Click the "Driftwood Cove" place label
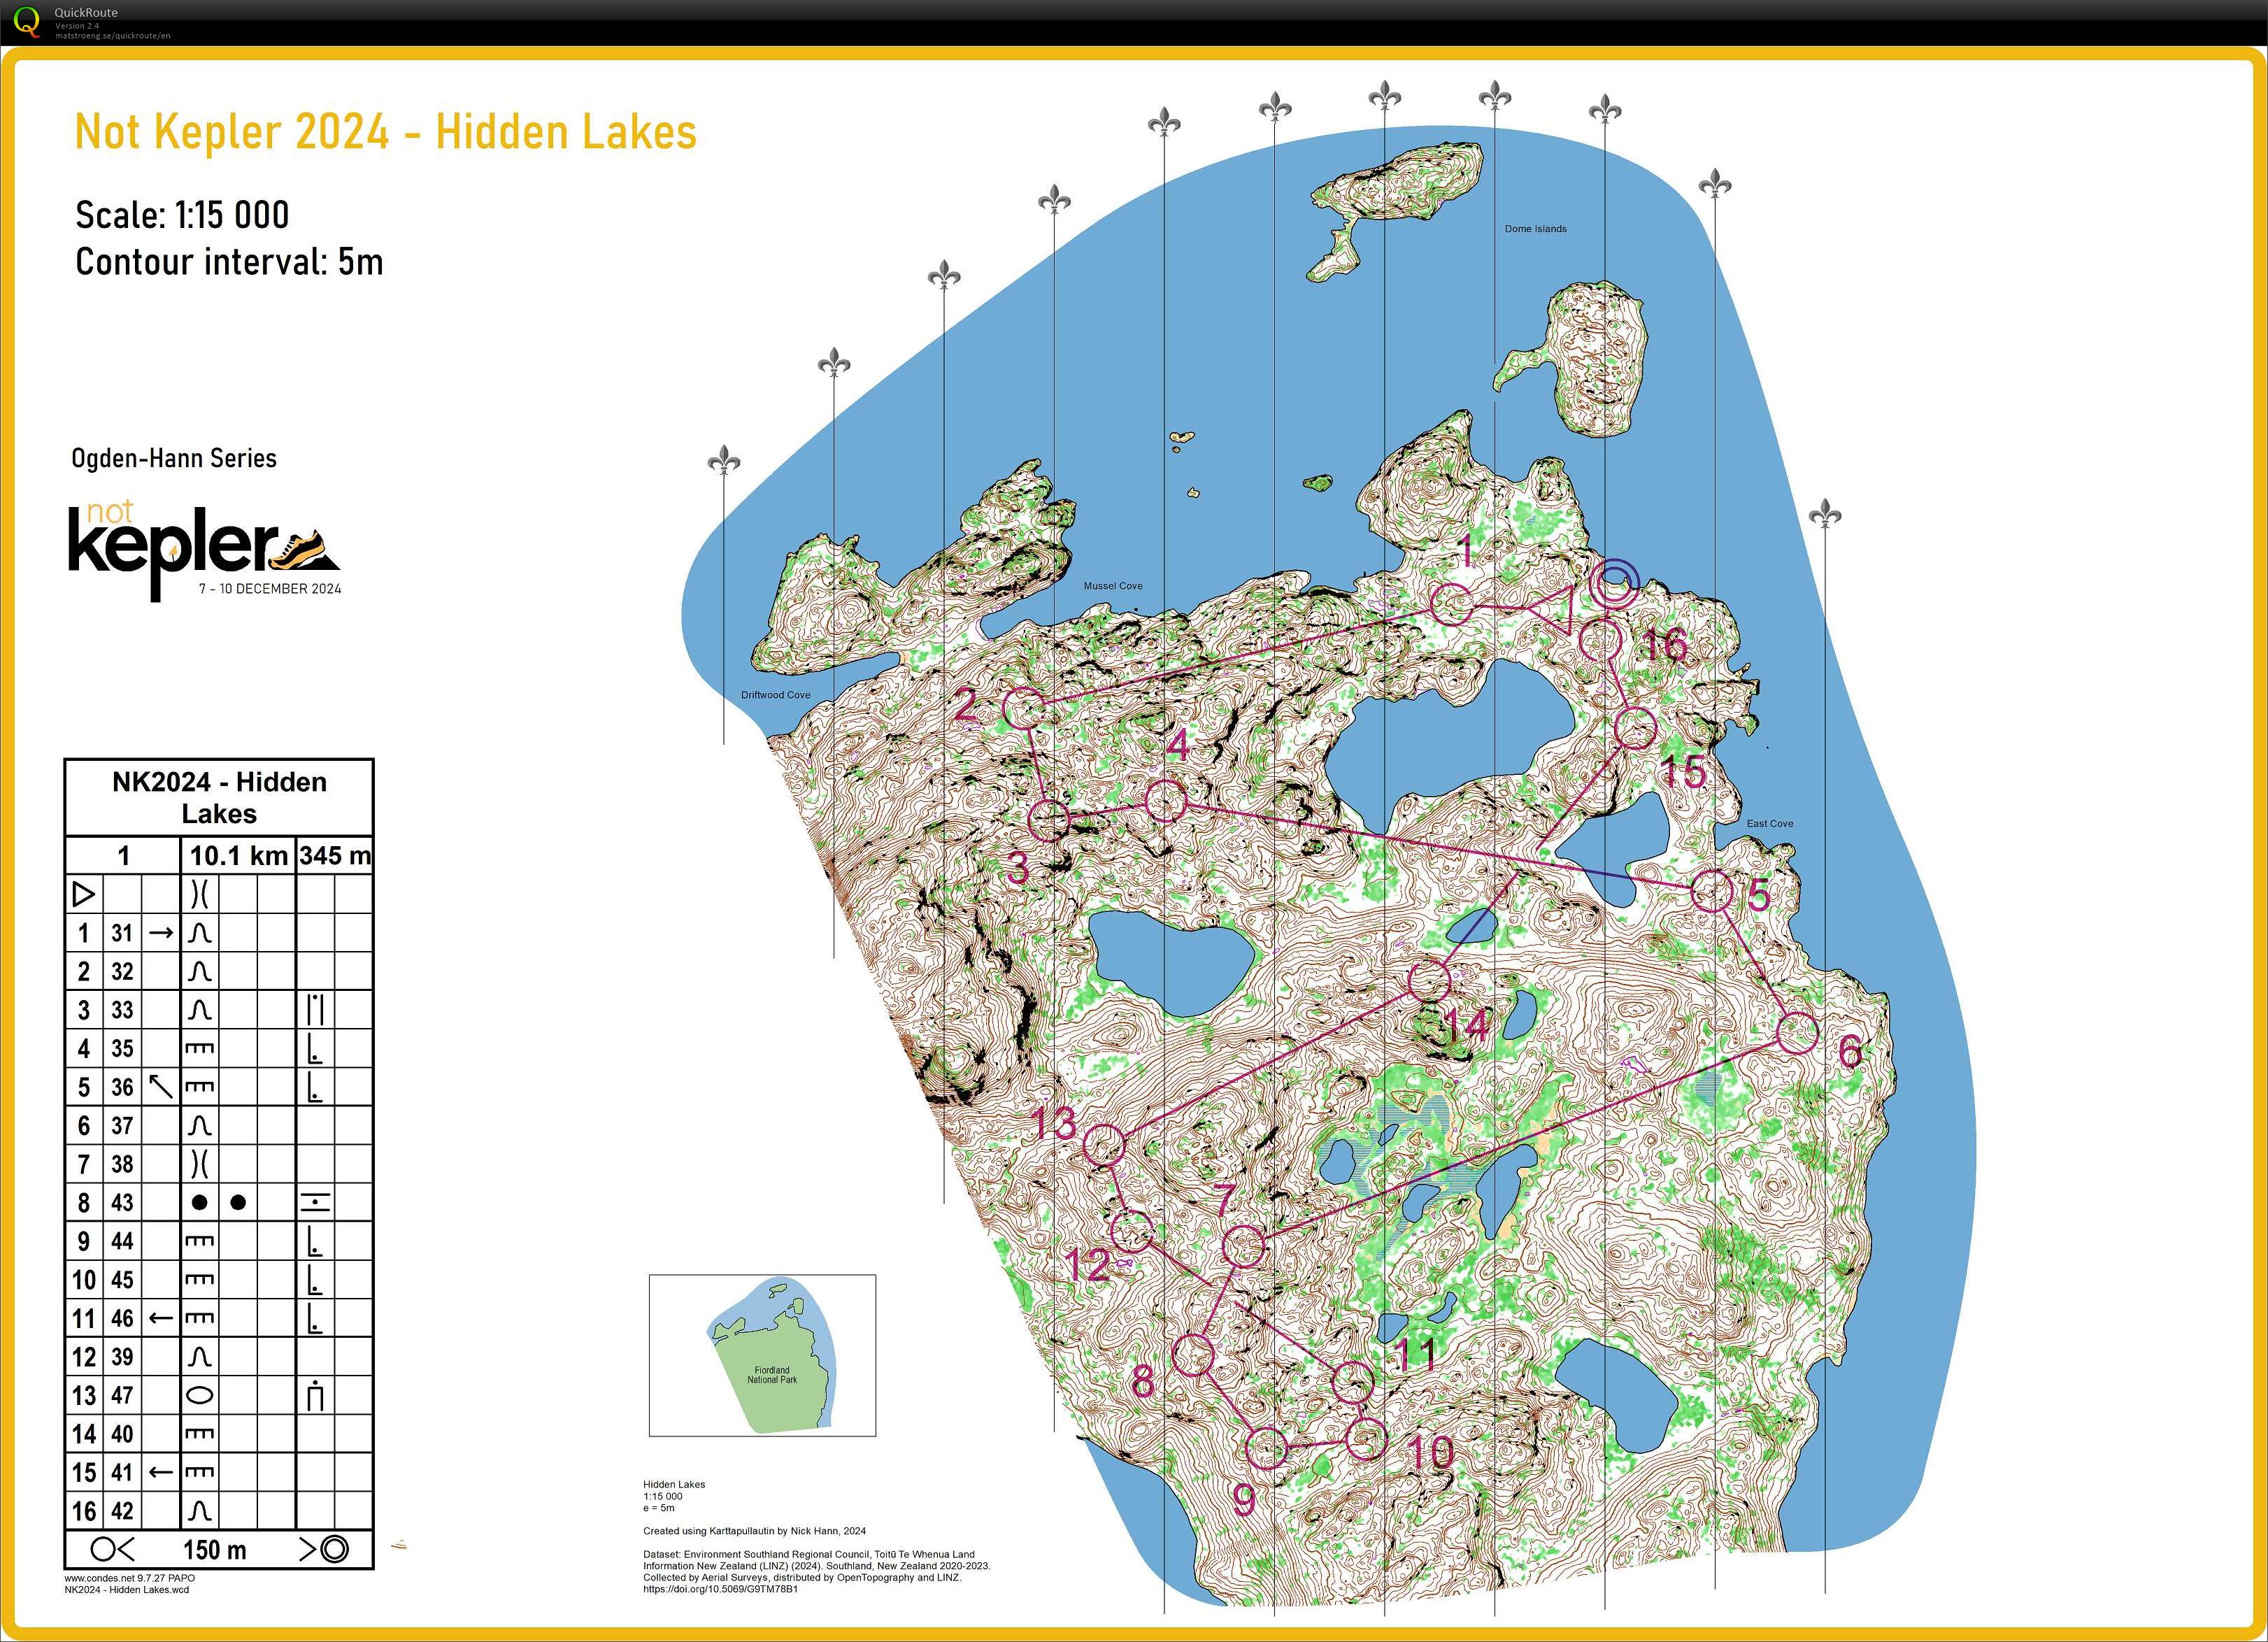2268x1642 pixels. (x=775, y=695)
